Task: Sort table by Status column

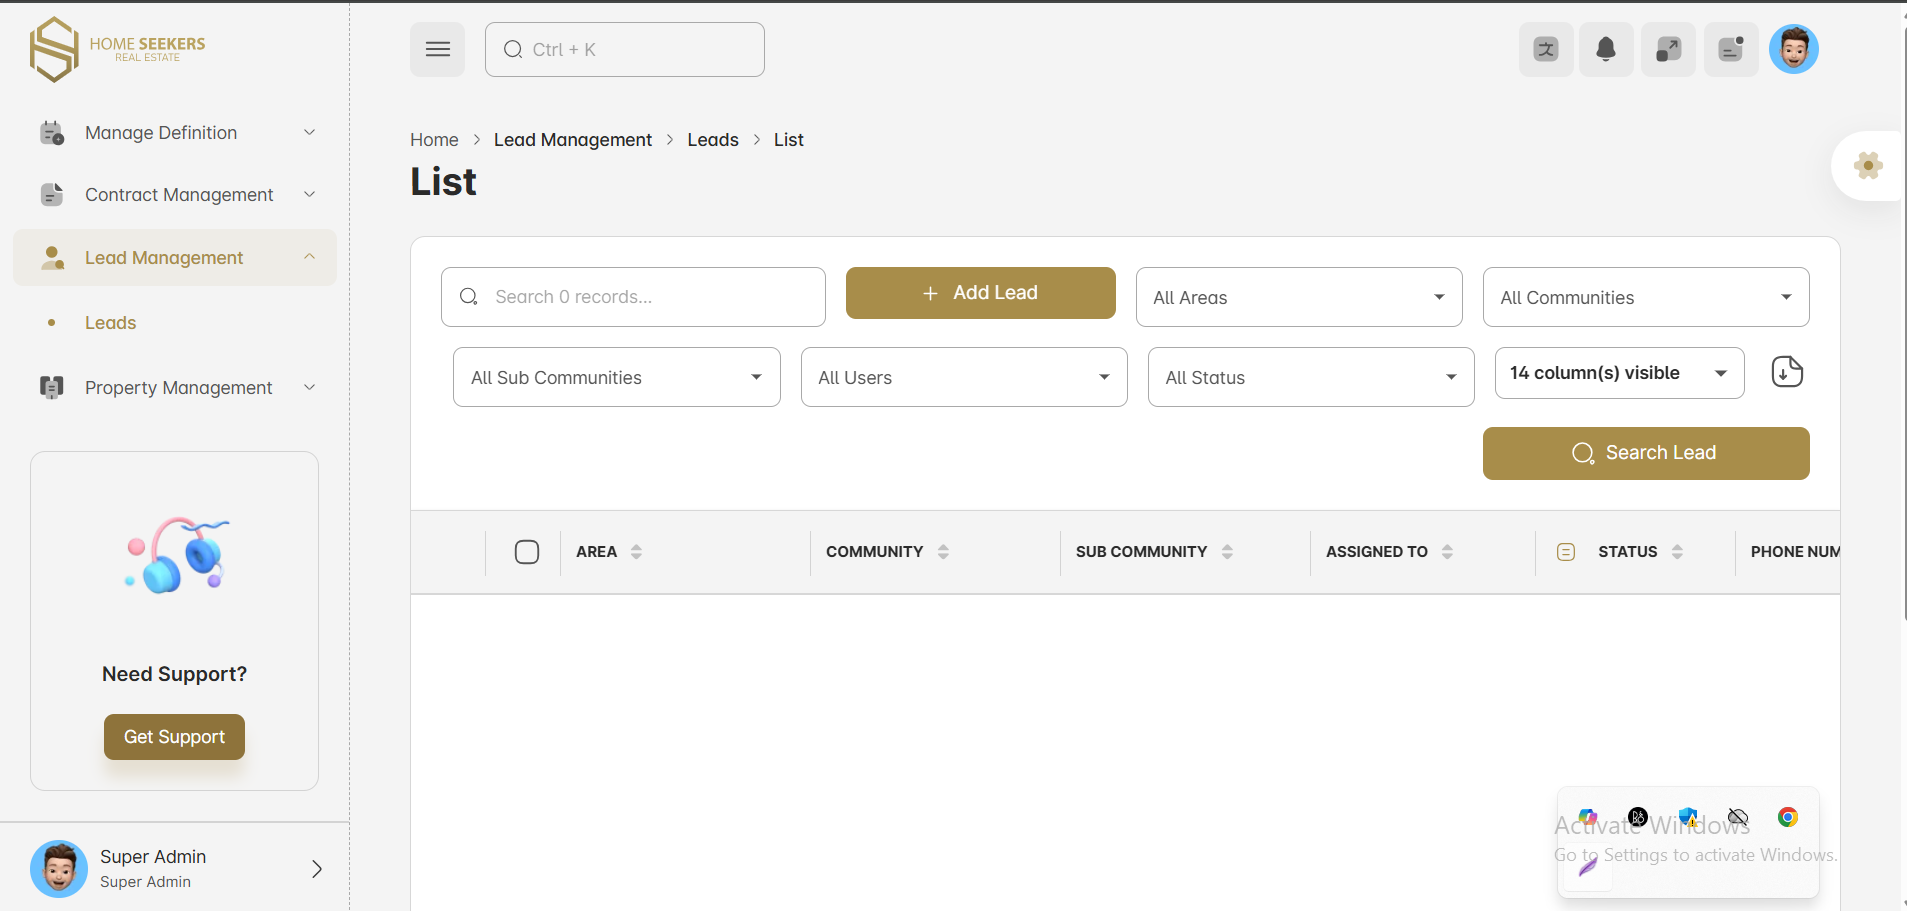Action: (x=1677, y=552)
